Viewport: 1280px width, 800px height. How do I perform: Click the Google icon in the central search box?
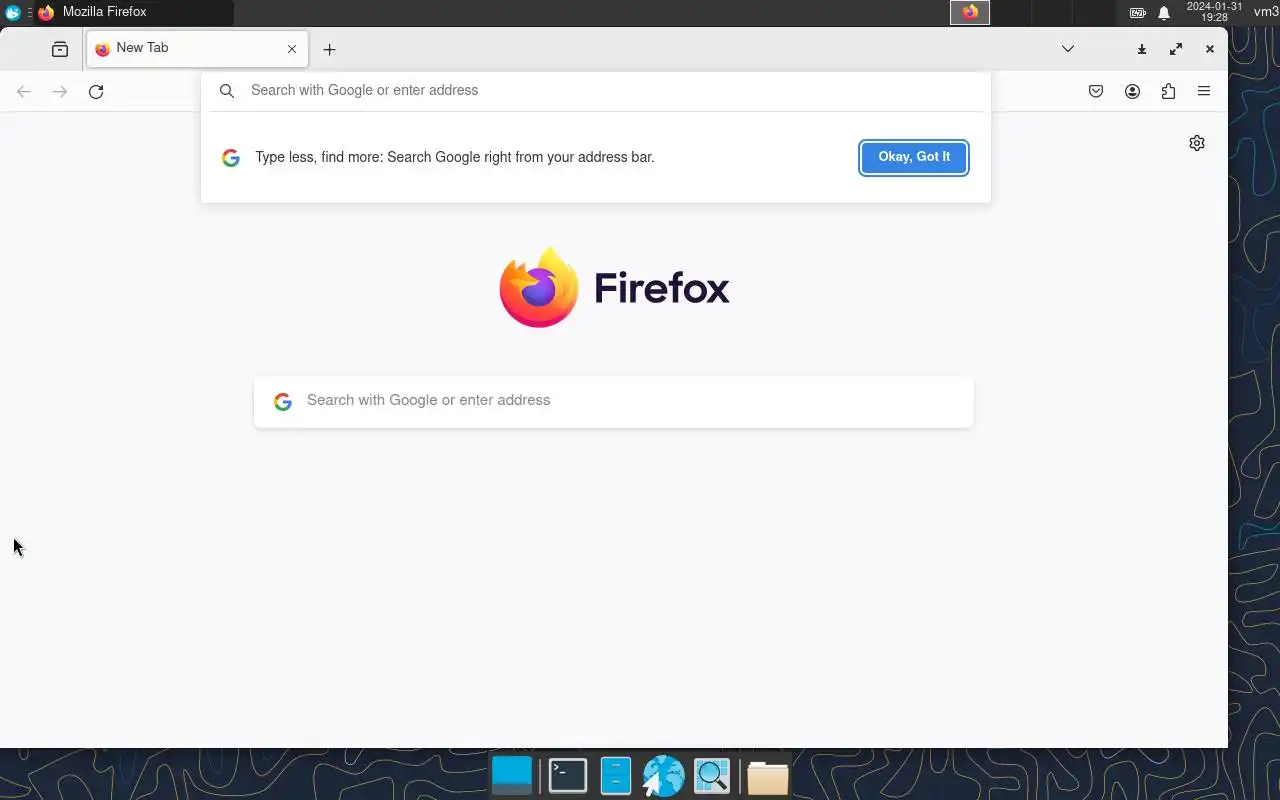283,401
